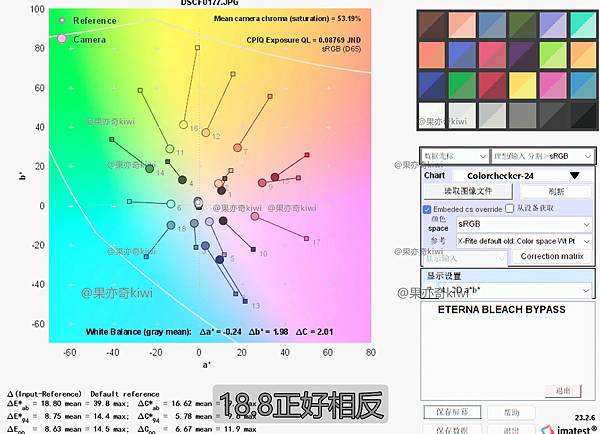Click button inside ETERNA BLEACH BYPASS box
The width and height of the screenshot is (600, 434).
click(x=563, y=391)
